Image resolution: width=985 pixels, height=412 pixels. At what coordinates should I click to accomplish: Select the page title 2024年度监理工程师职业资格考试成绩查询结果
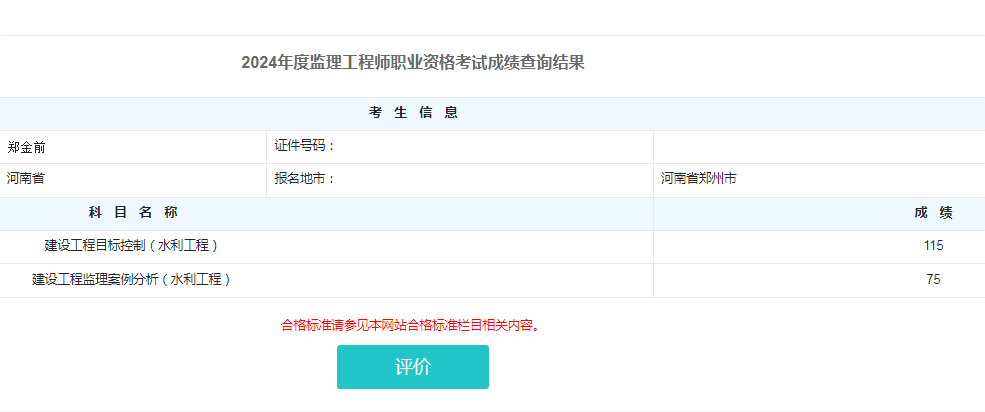412,63
